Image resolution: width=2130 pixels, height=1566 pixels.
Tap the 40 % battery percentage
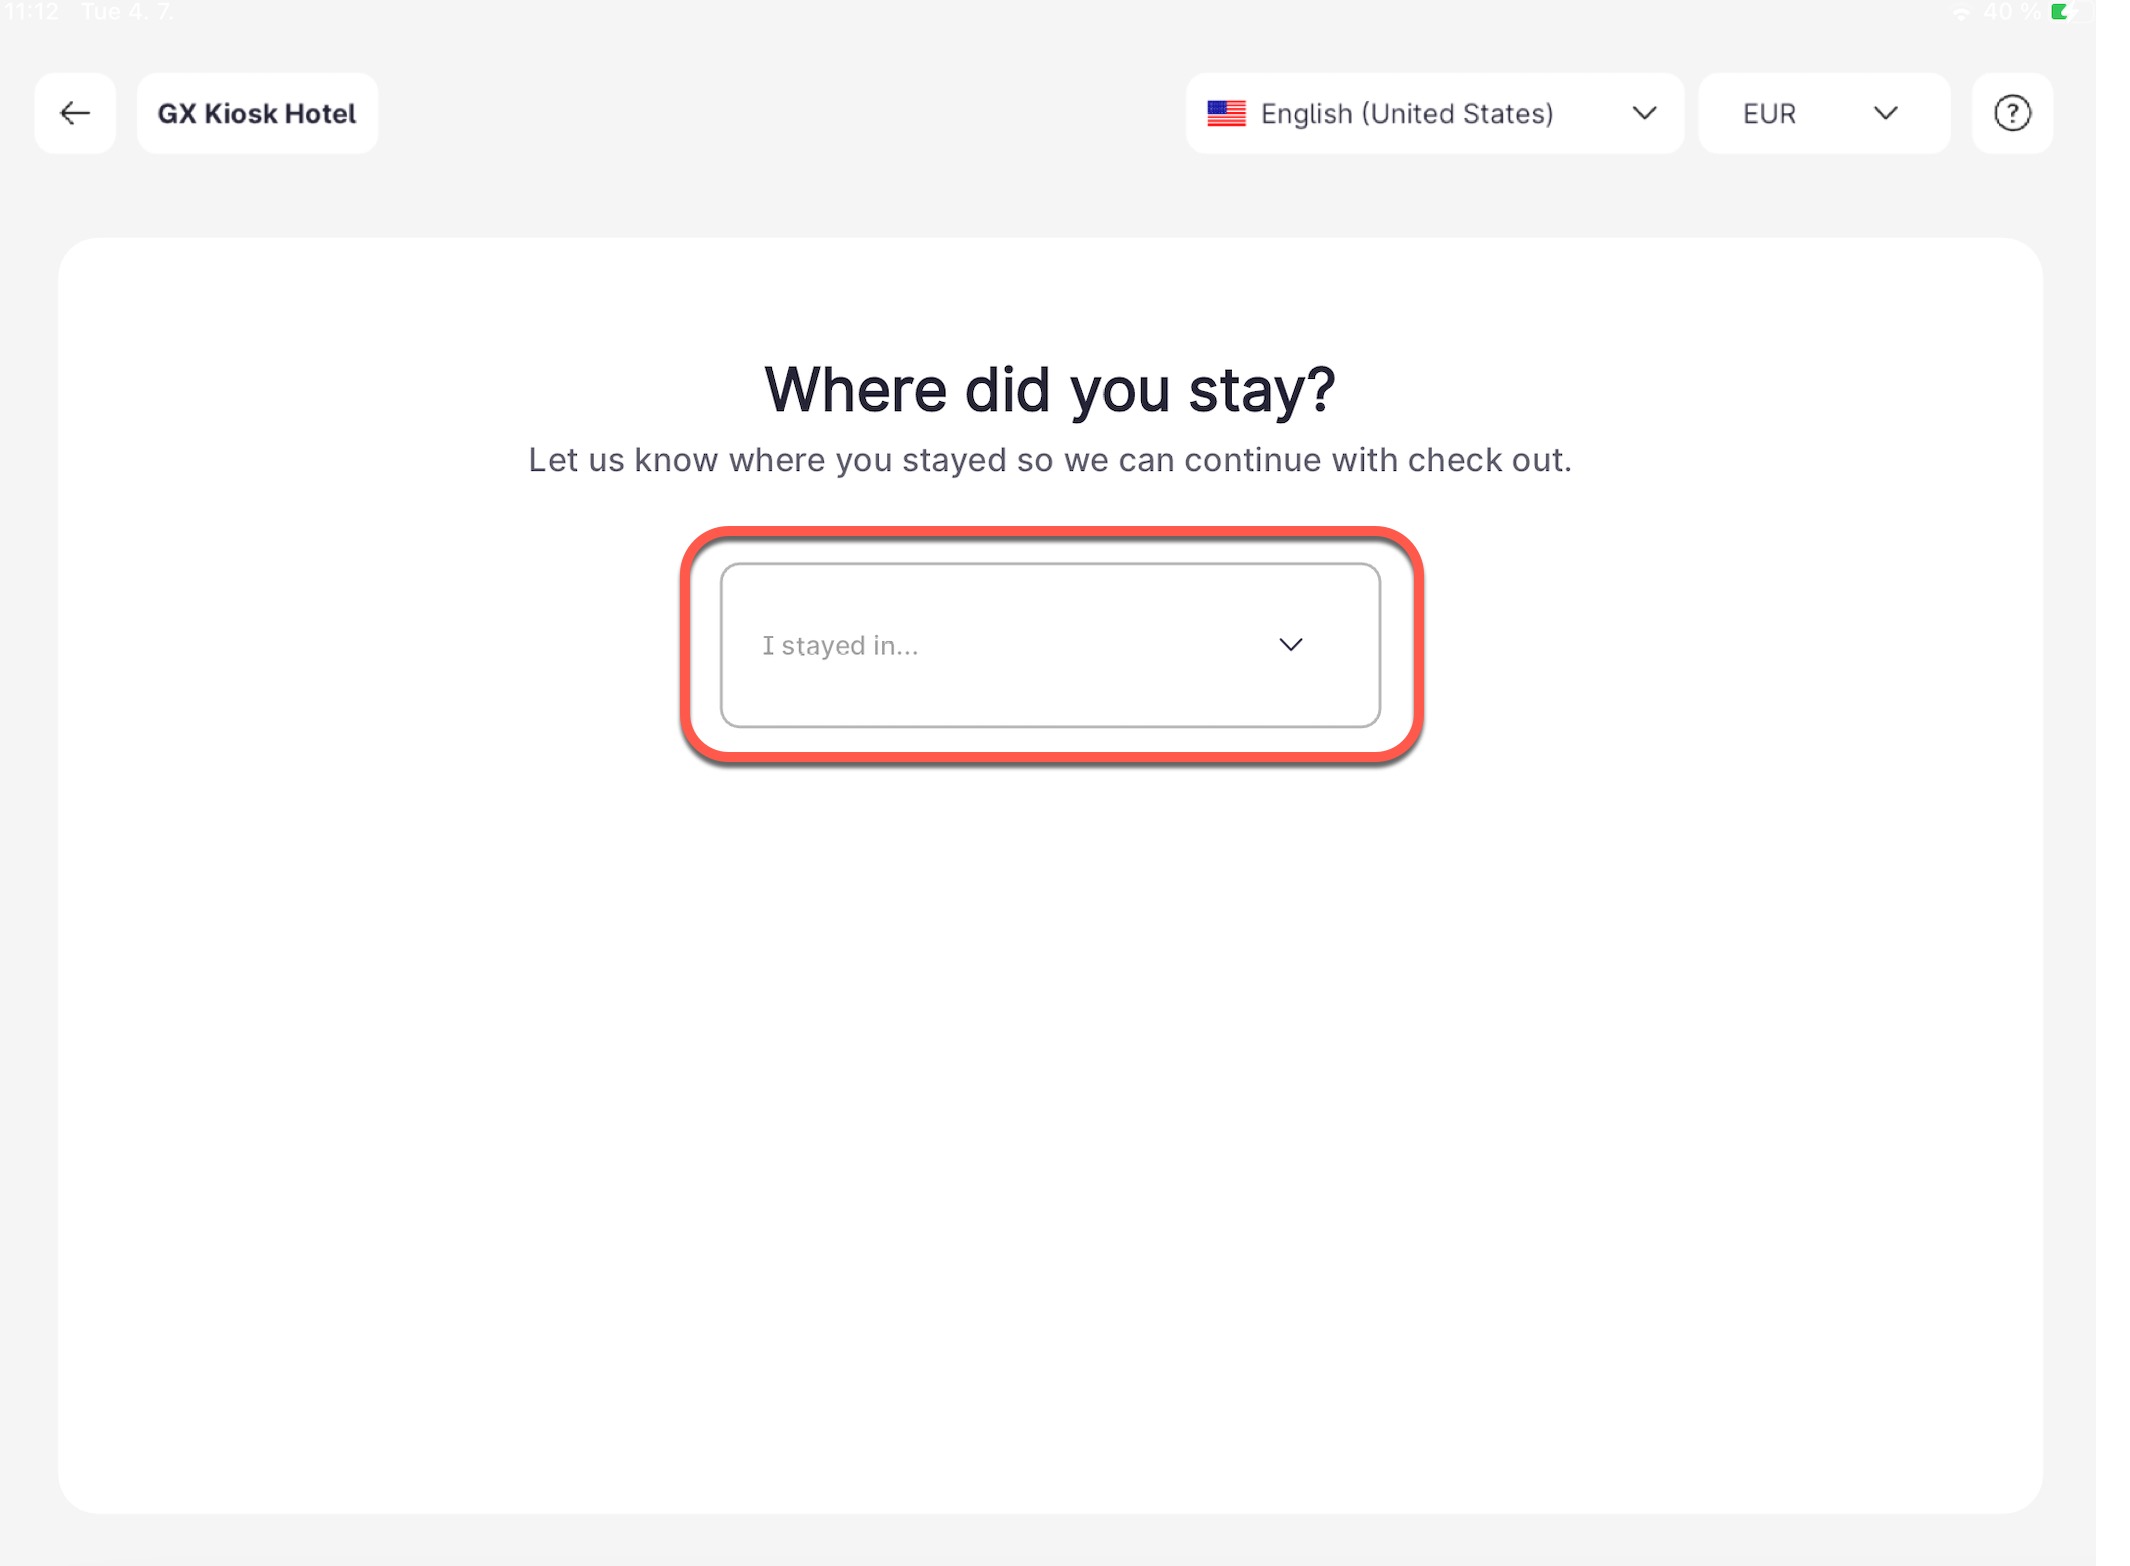(x=2012, y=12)
